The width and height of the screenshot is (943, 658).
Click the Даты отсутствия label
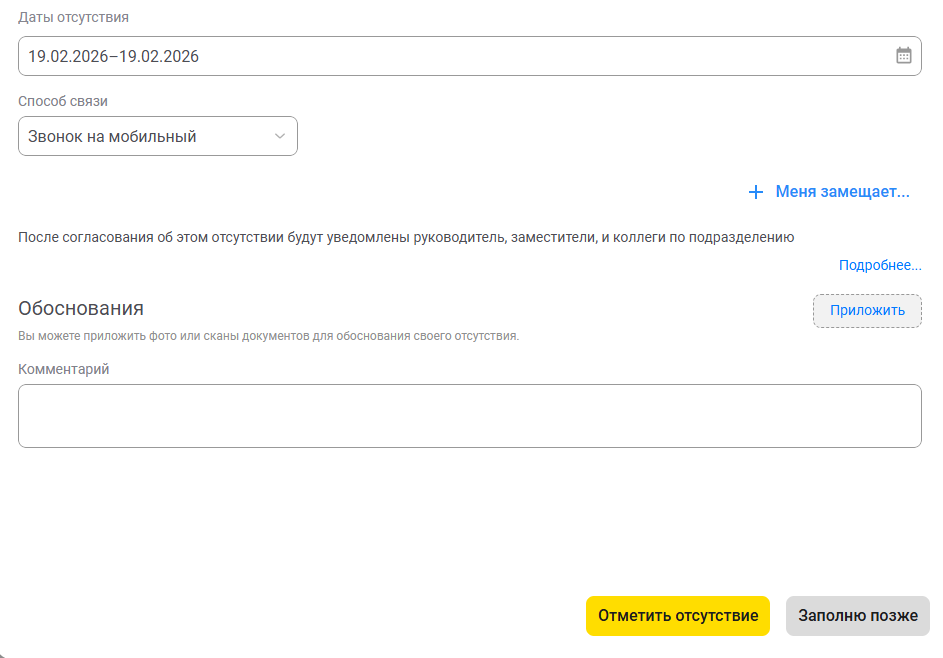73,17
